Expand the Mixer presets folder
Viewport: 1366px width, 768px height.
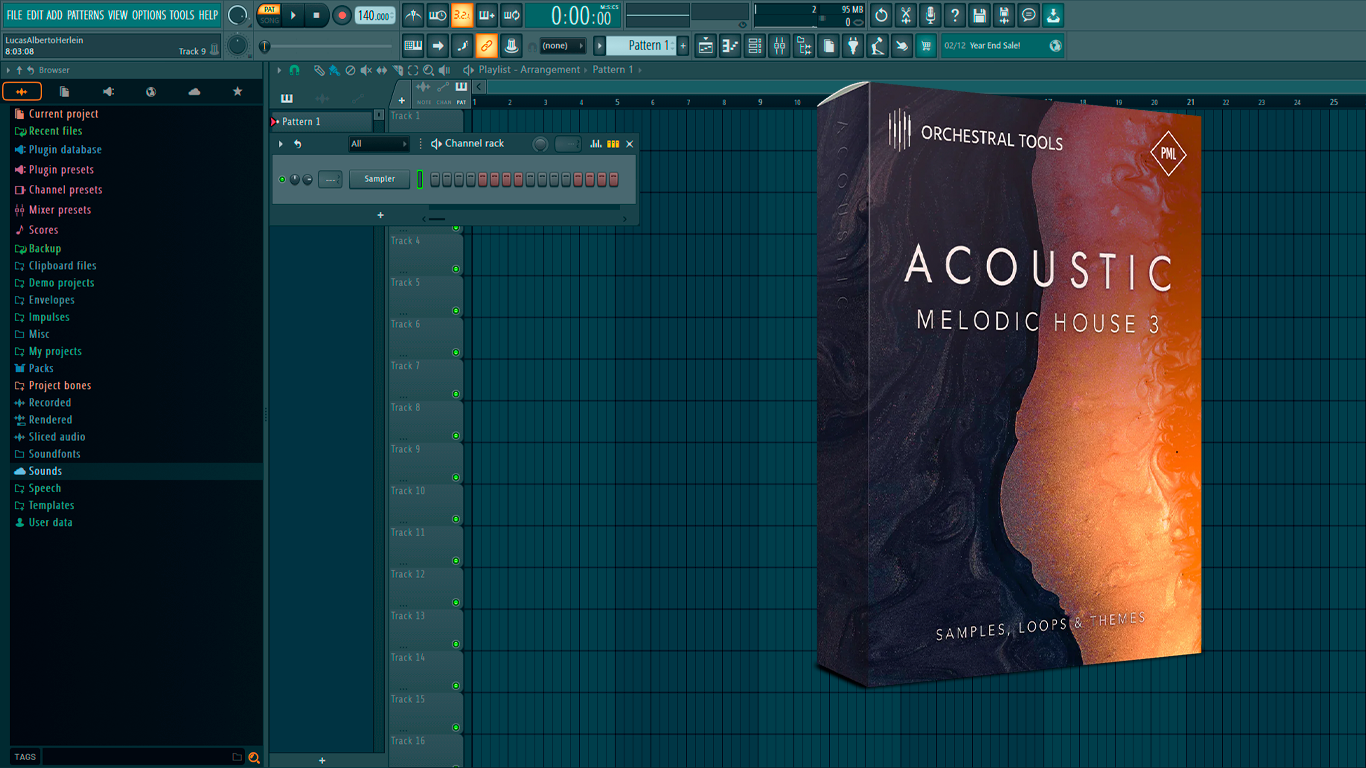pyautogui.click(x=60, y=210)
